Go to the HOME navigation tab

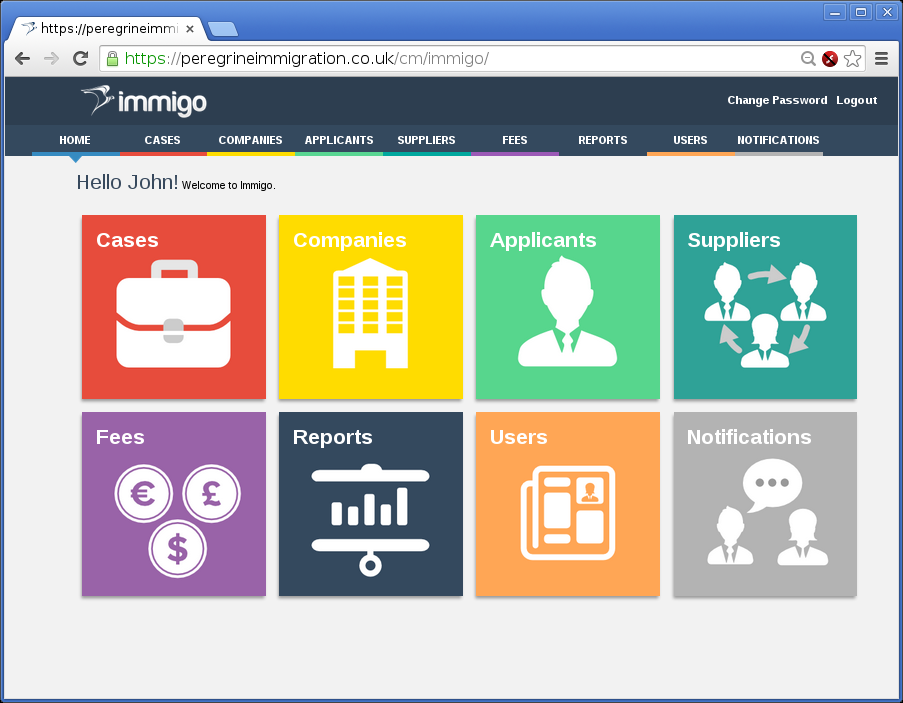[x=75, y=140]
